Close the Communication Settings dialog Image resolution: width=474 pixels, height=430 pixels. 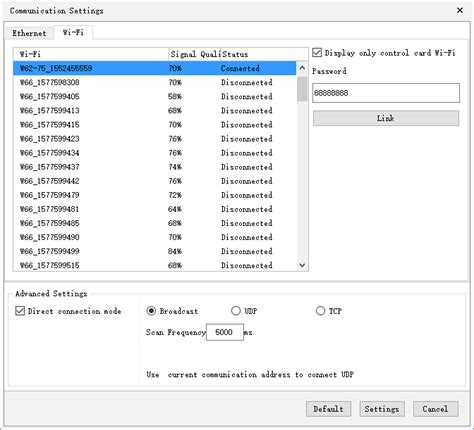click(460, 10)
